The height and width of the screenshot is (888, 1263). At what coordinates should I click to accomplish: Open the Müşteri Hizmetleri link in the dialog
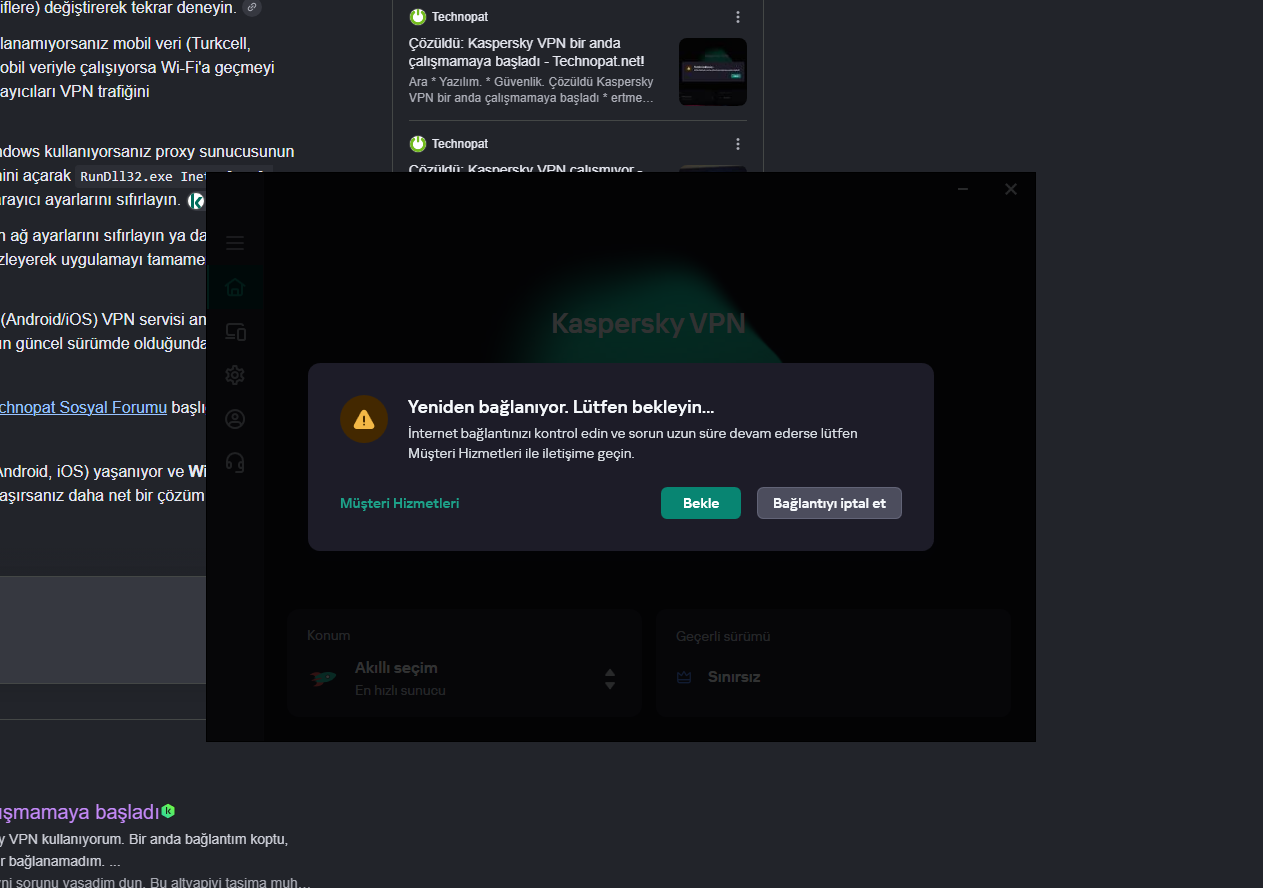pos(400,503)
